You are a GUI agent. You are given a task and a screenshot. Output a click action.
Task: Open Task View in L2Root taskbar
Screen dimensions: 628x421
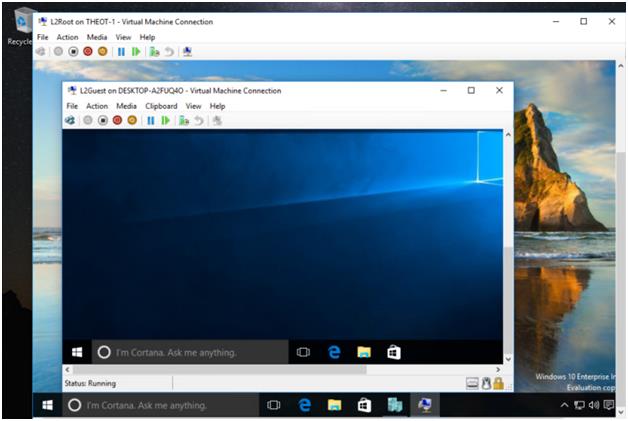tap(274, 405)
